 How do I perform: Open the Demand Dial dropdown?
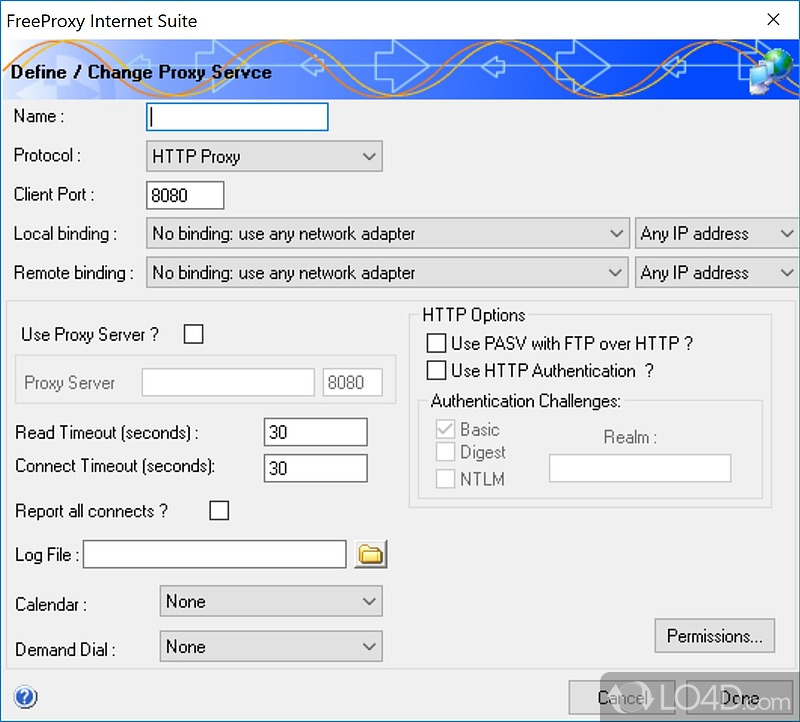(x=271, y=646)
